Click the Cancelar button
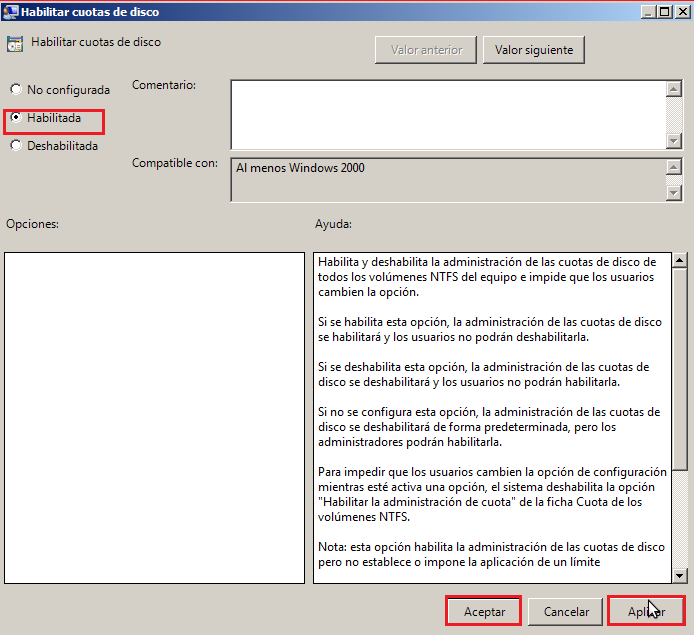 (566, 611)
